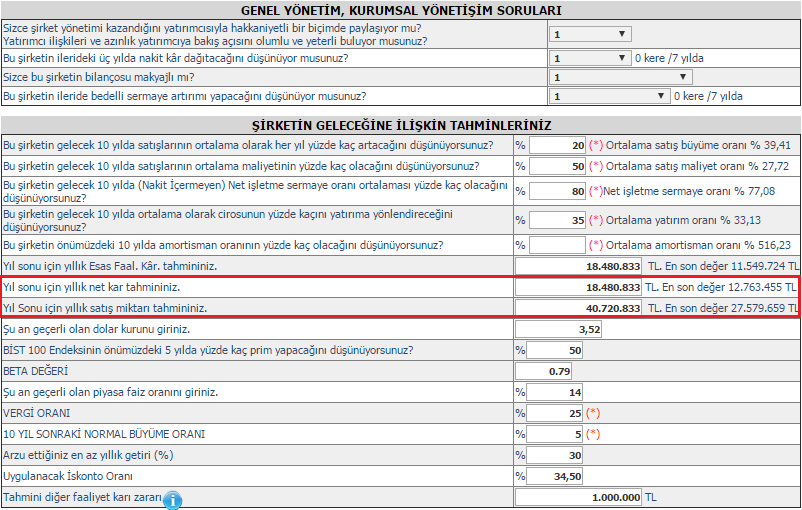The width and height of the screenshot is (802, 510).
Task: Click the red asterisk beside VERGİ ORANI field
Action: pos(593,413)
